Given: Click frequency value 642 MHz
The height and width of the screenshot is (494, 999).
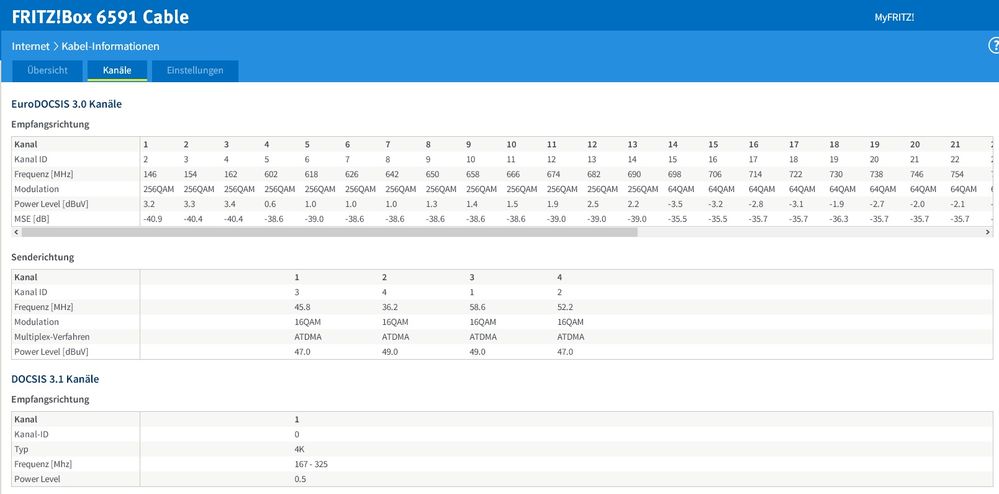Looking at the screenshot, I should click(x=392, y=174).
